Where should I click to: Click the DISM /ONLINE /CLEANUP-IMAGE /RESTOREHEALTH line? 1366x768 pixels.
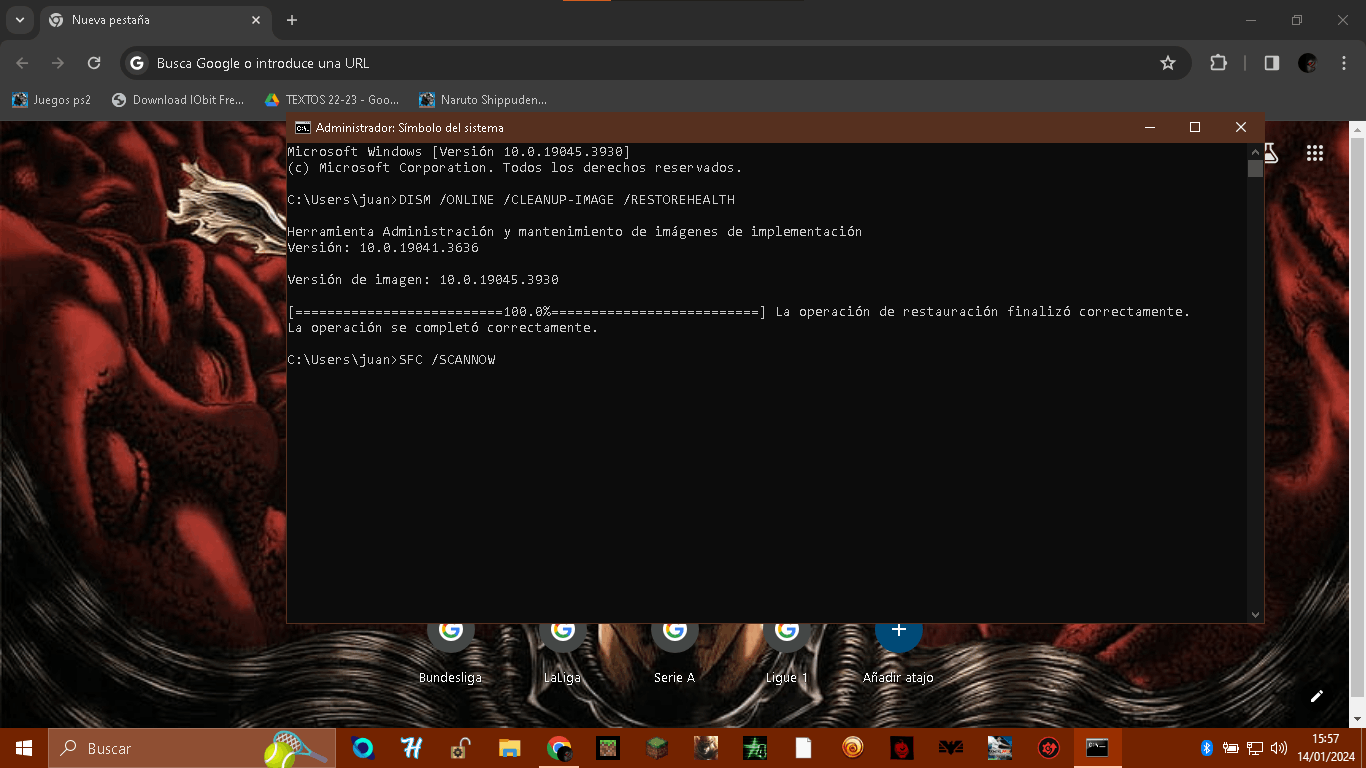click(511, 199)
